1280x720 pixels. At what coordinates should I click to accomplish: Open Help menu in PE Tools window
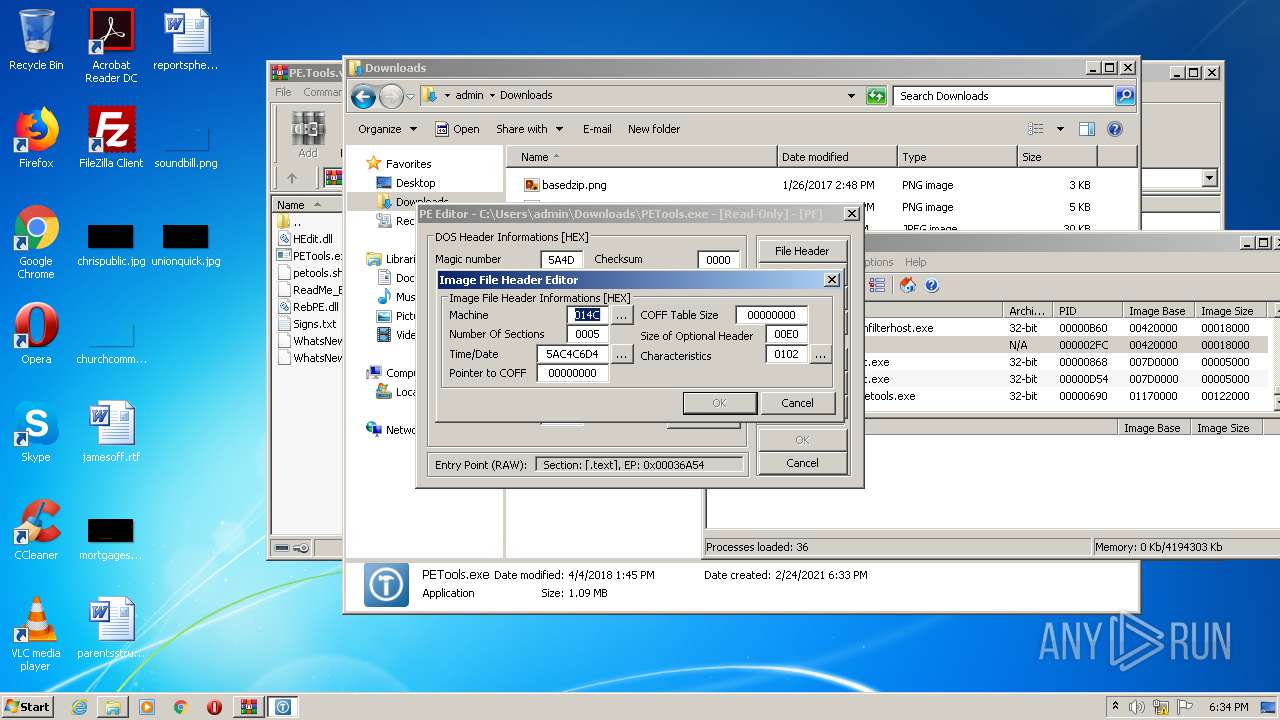point(915,262)
